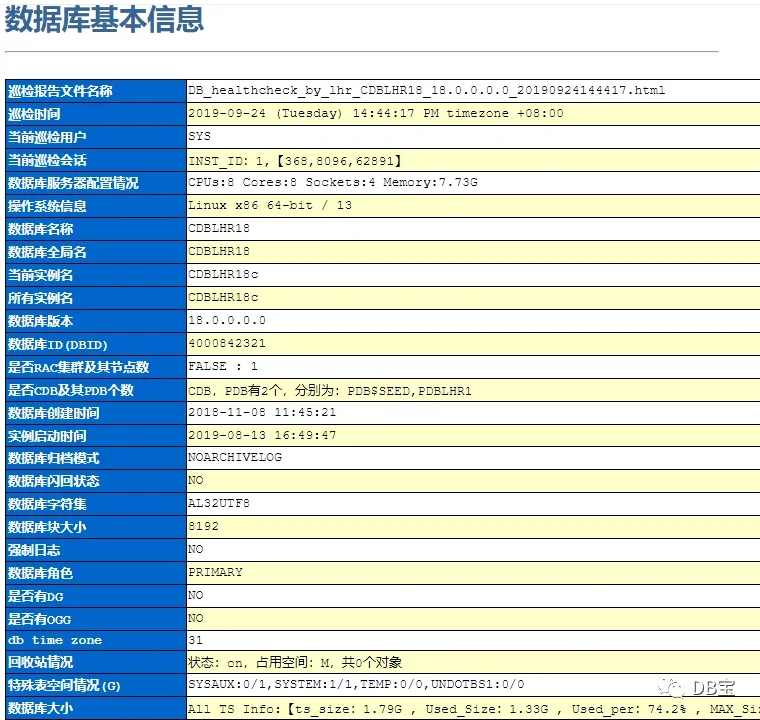Select the 特殊表空间情况(G) label cell

point(96,686)
